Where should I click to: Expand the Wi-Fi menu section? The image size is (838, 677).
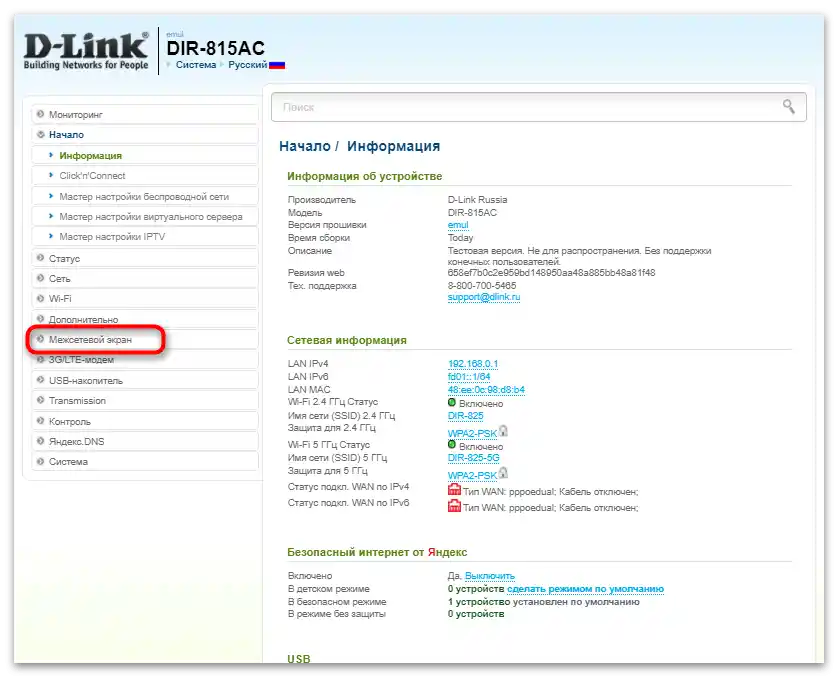point(145,299)
